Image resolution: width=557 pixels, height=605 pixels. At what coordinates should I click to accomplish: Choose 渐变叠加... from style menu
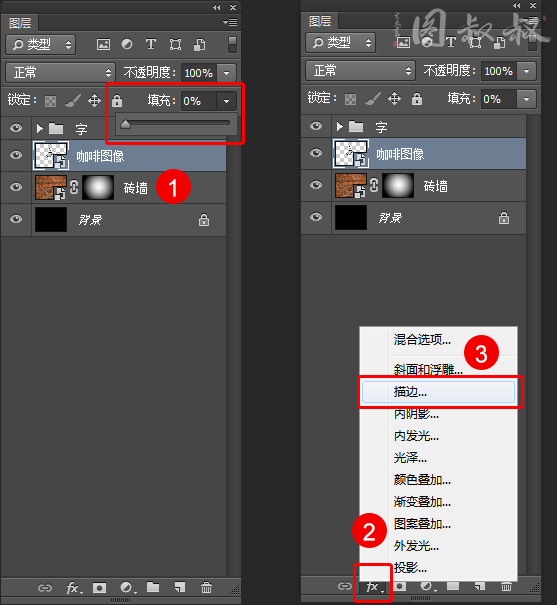[422, 502]
